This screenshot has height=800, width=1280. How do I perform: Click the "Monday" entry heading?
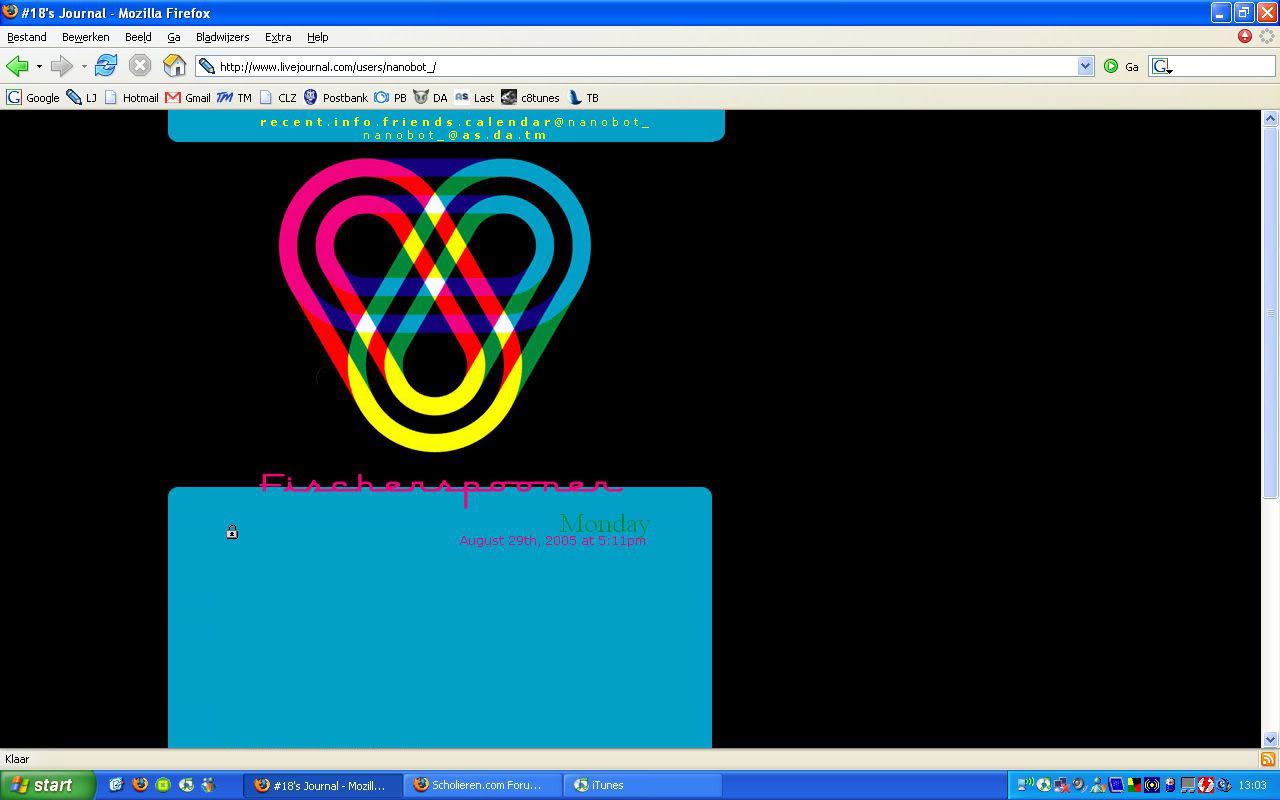click(x=605, y=523)
